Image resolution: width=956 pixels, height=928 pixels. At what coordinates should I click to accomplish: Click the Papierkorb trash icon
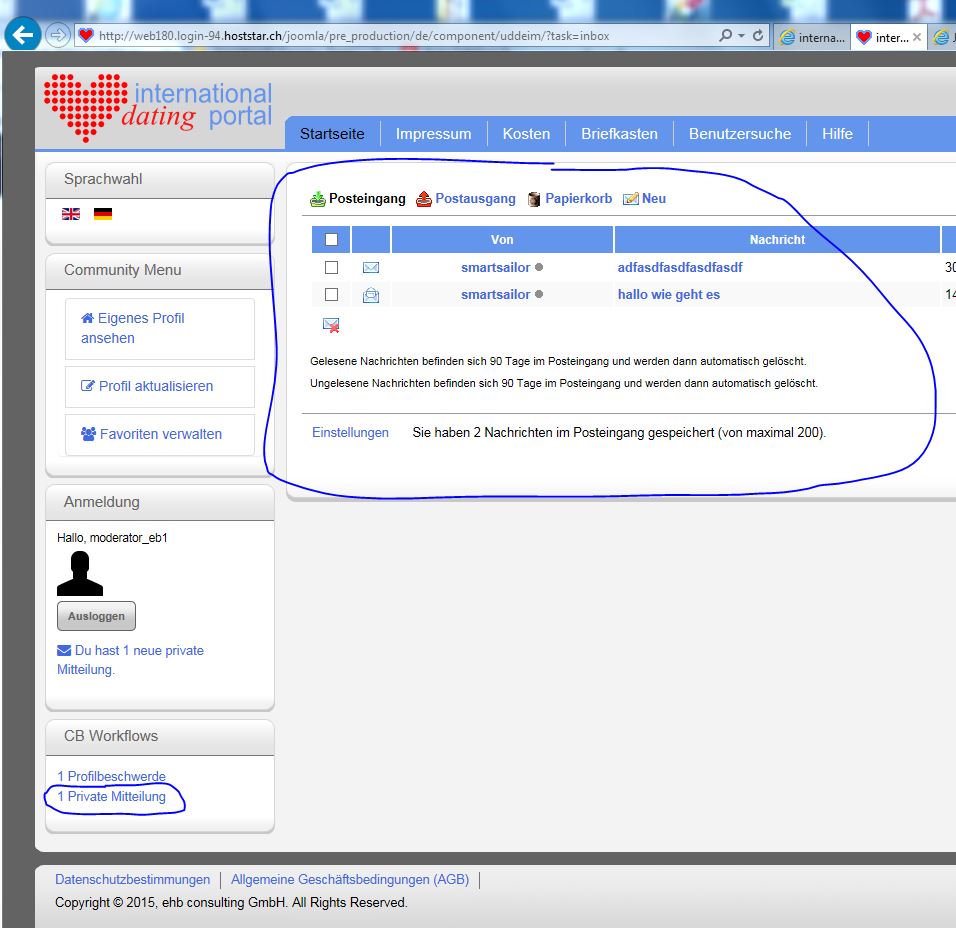click(534, 199)
